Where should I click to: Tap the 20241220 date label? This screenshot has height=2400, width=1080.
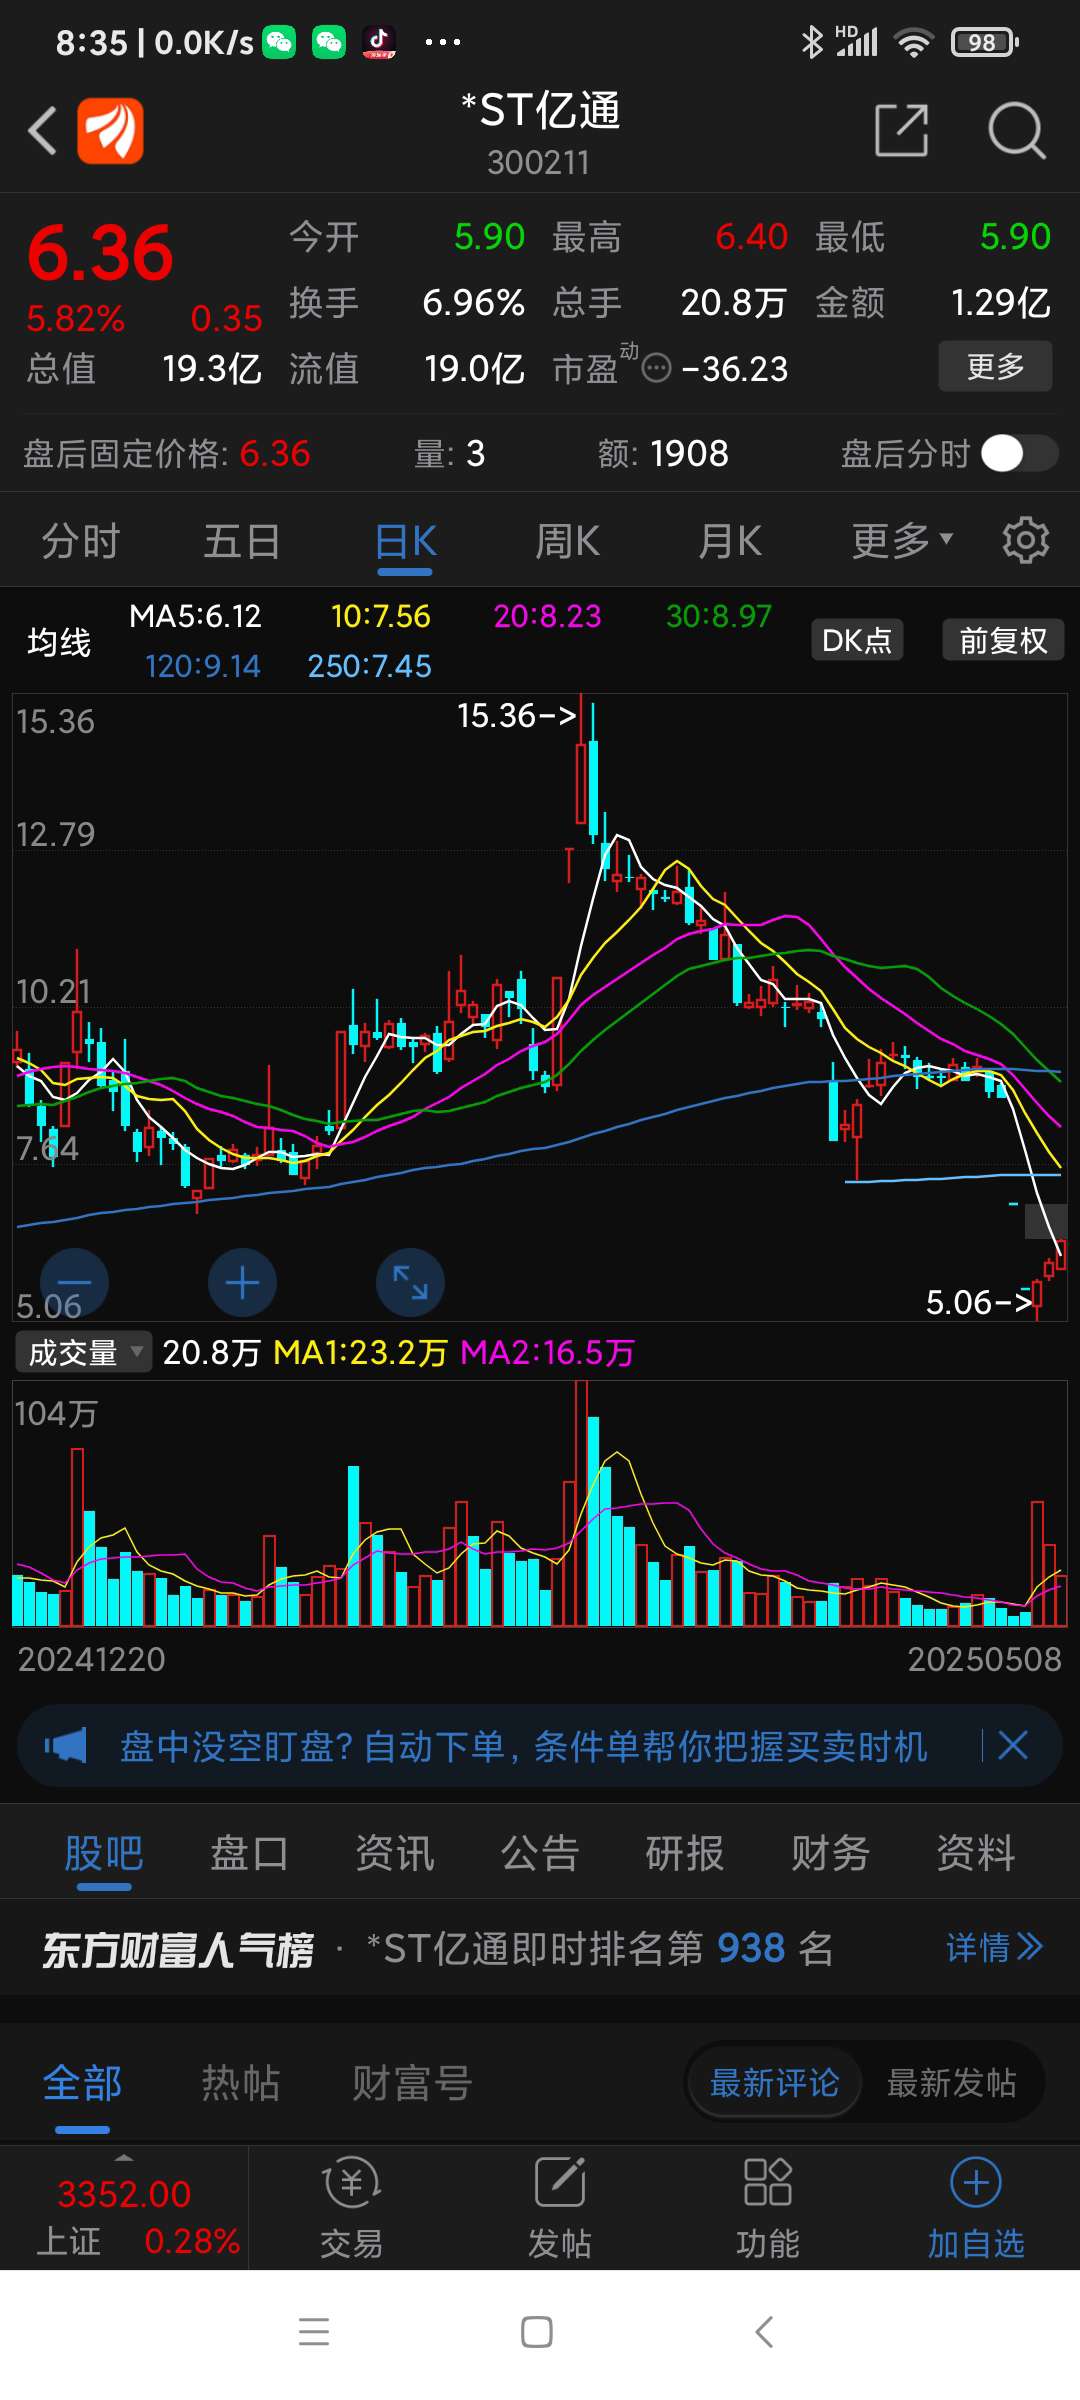91,1659
